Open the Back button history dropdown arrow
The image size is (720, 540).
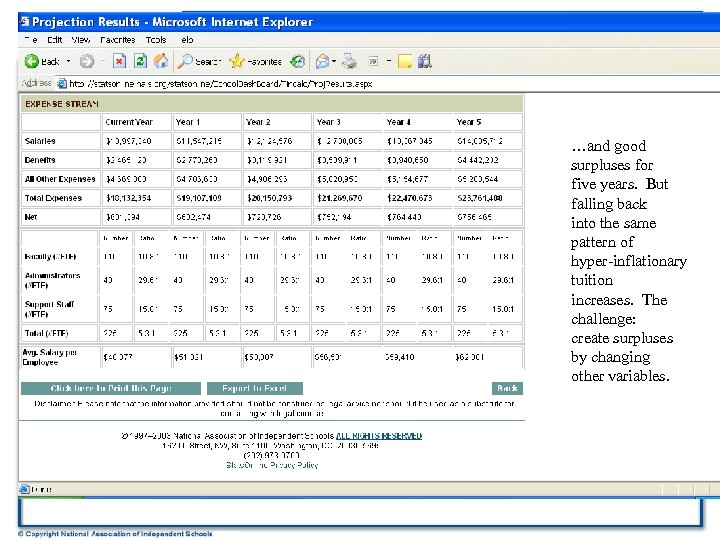[x=68, y=61]
